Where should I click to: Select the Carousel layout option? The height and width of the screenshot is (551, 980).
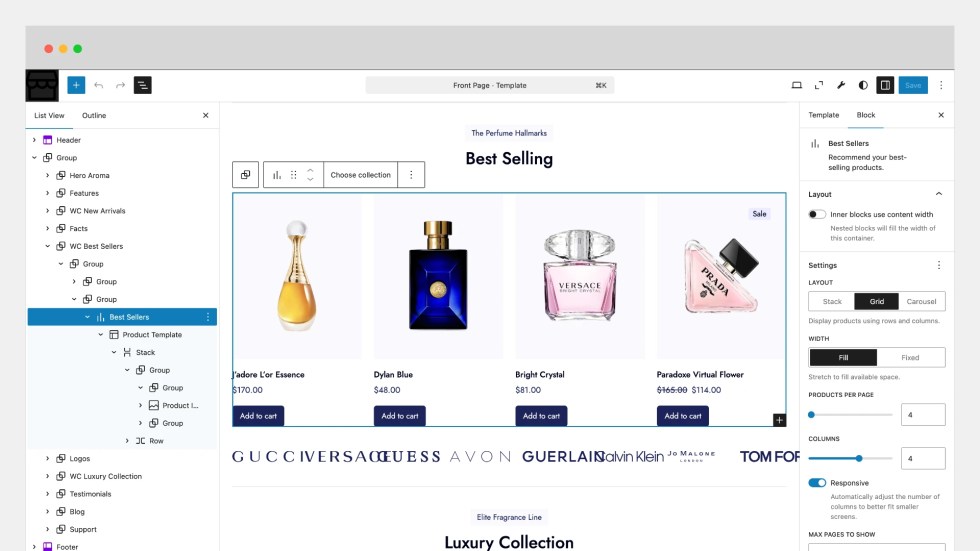[921, 301]
